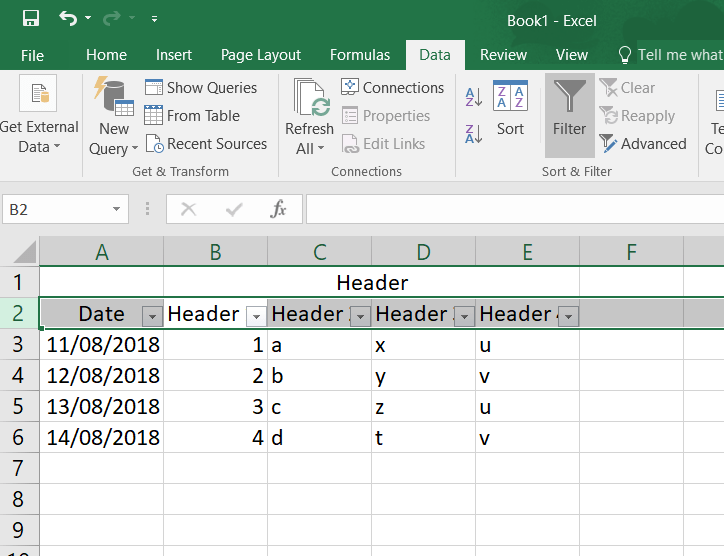Select row 1 header
724x556 pixels.
[x=18, y=282]
